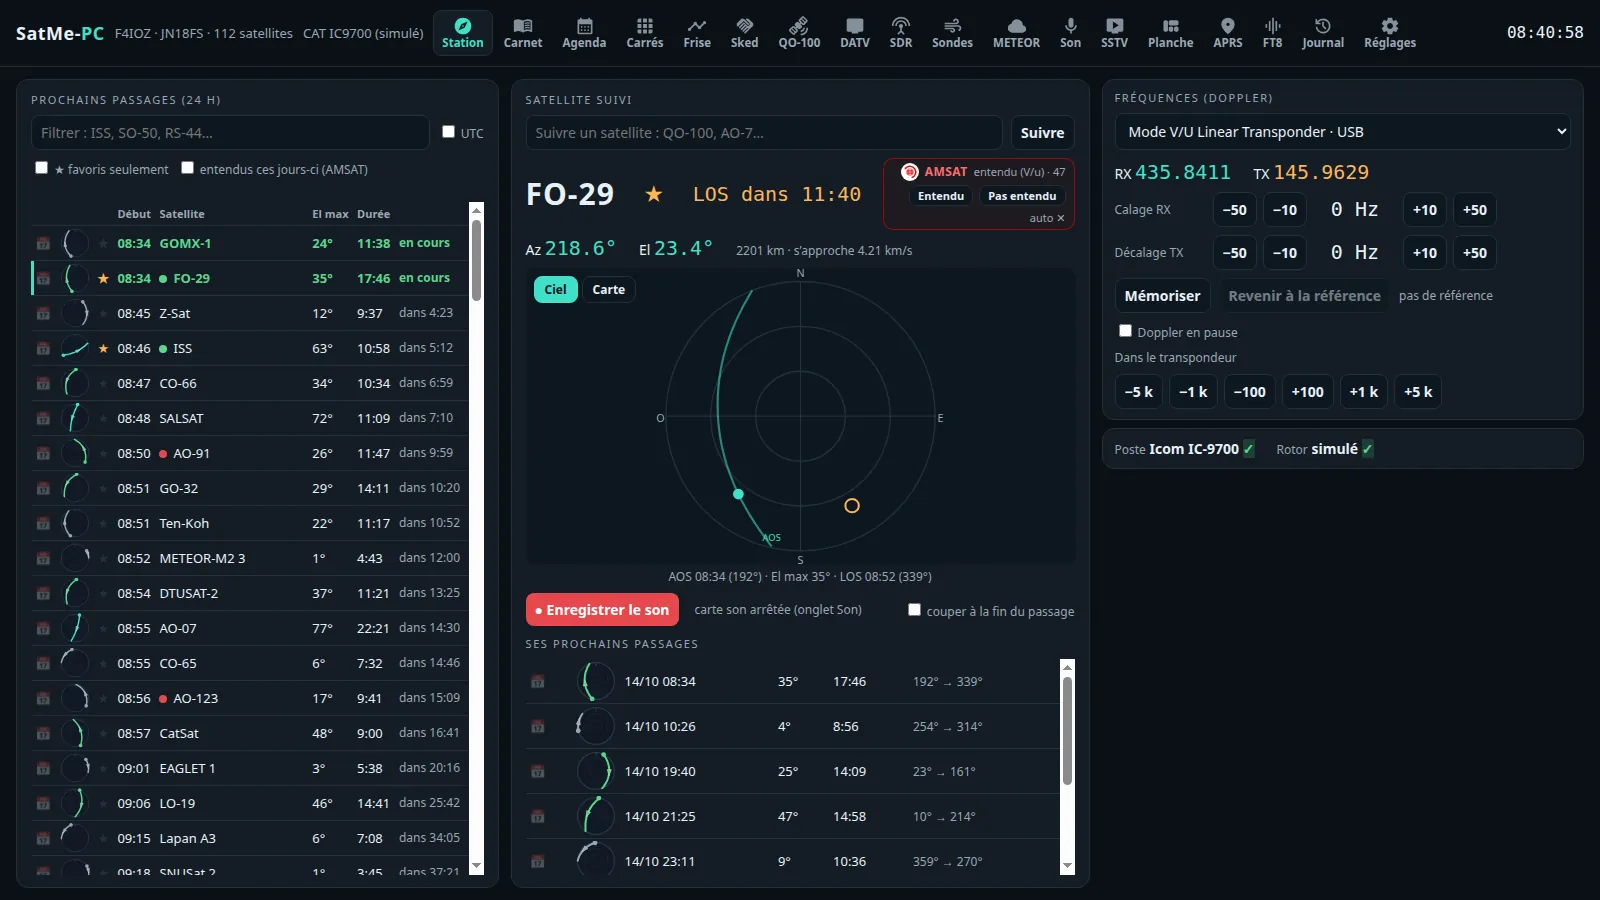Viewport: 1600px width, 900px height.
Task: Close the AMSAT auto status box
Action: [1061, 218]
